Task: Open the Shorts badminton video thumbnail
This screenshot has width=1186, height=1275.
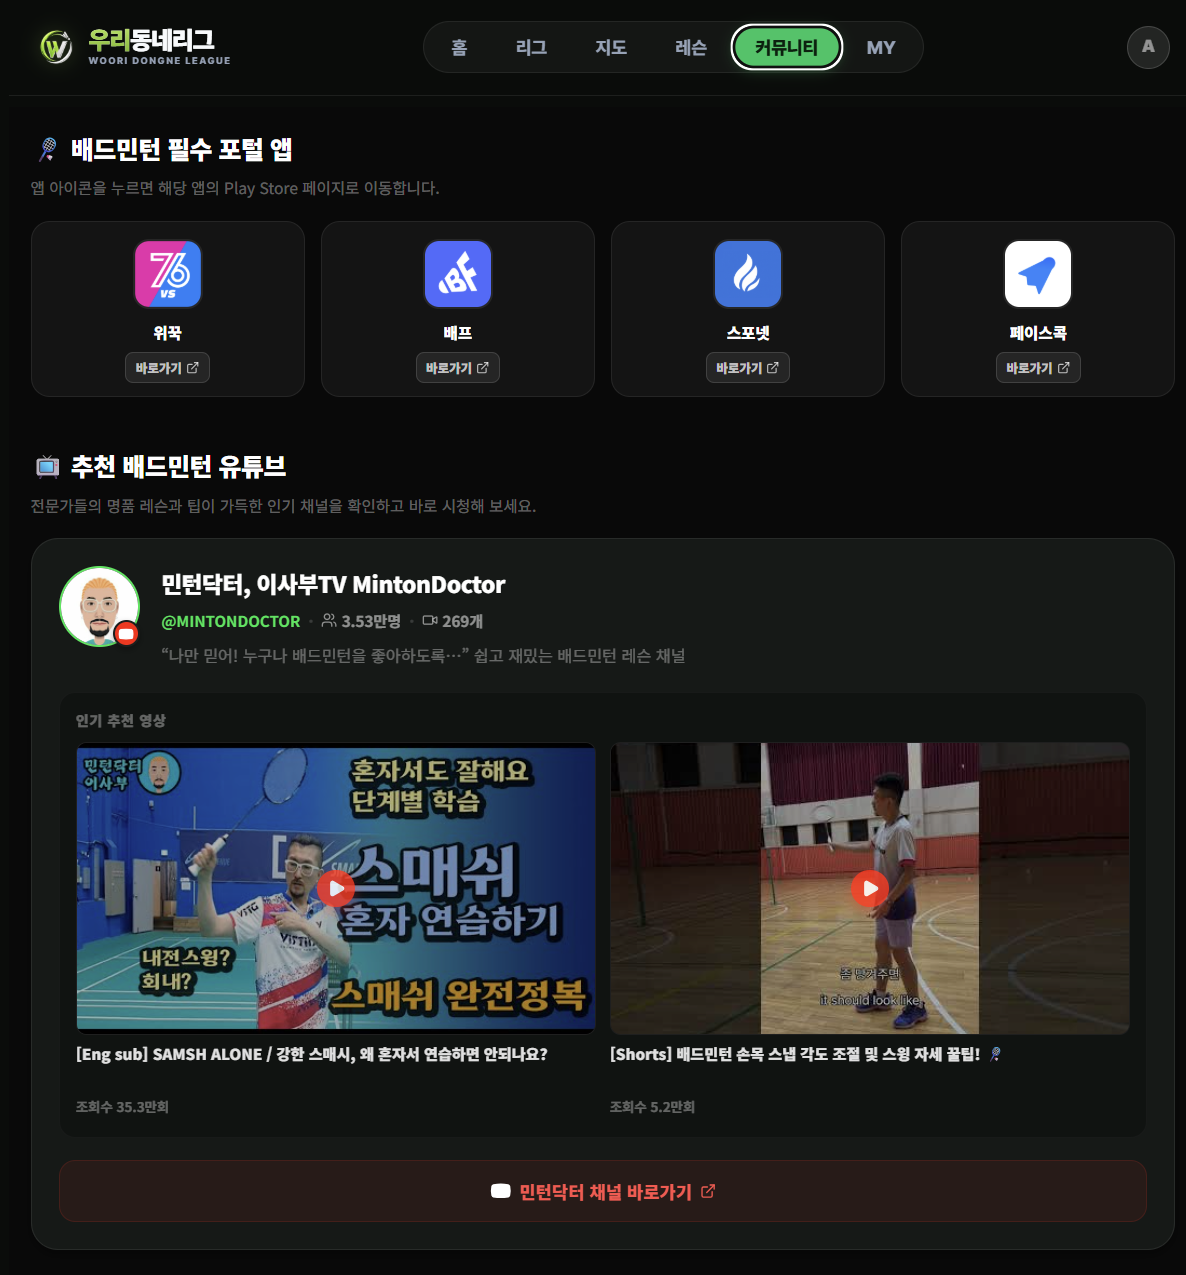Action: (x=870, y=888)
